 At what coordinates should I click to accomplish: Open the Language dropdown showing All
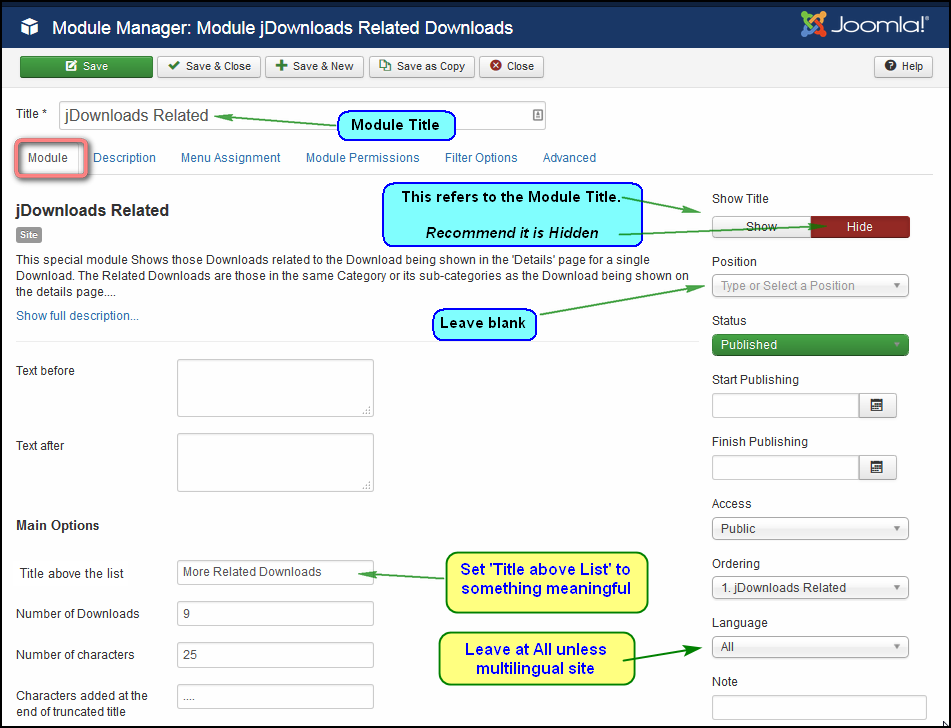[810, 647]
